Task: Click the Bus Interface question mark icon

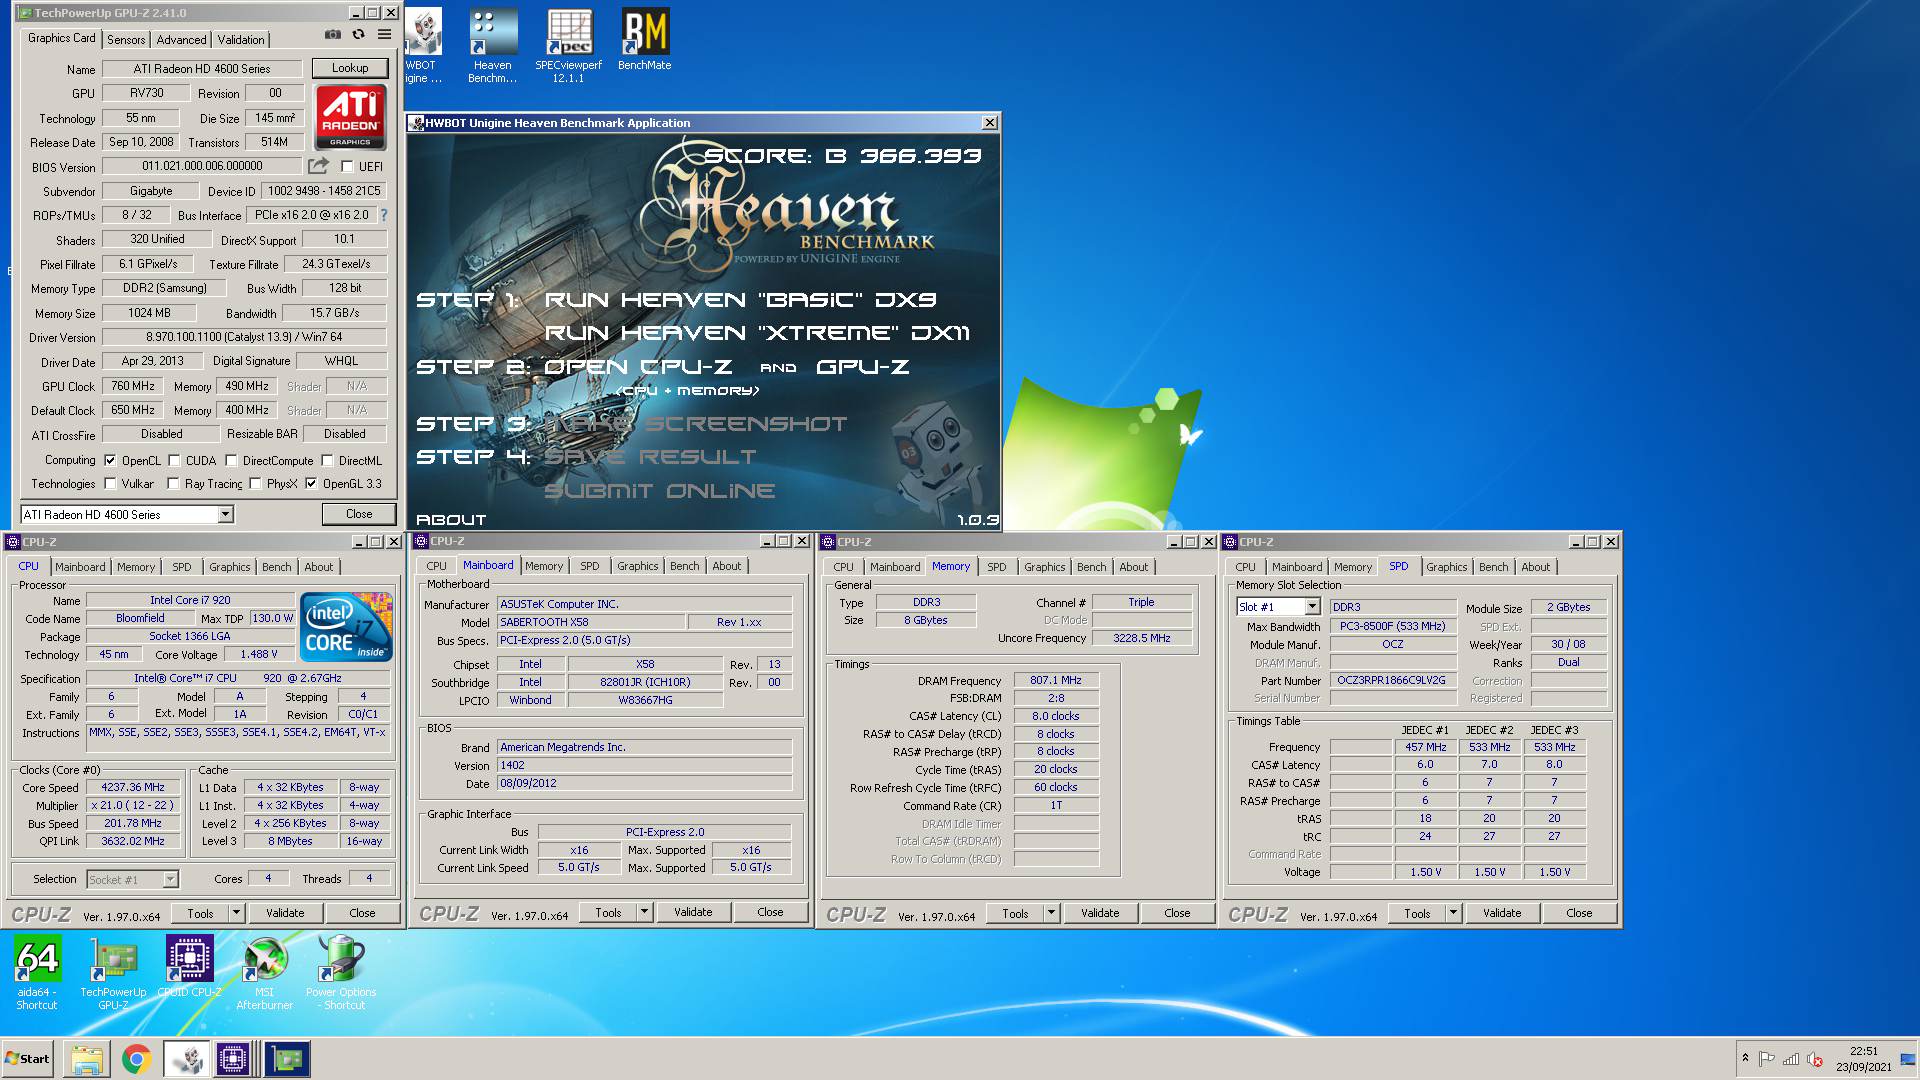Action: tap(384, 215)
